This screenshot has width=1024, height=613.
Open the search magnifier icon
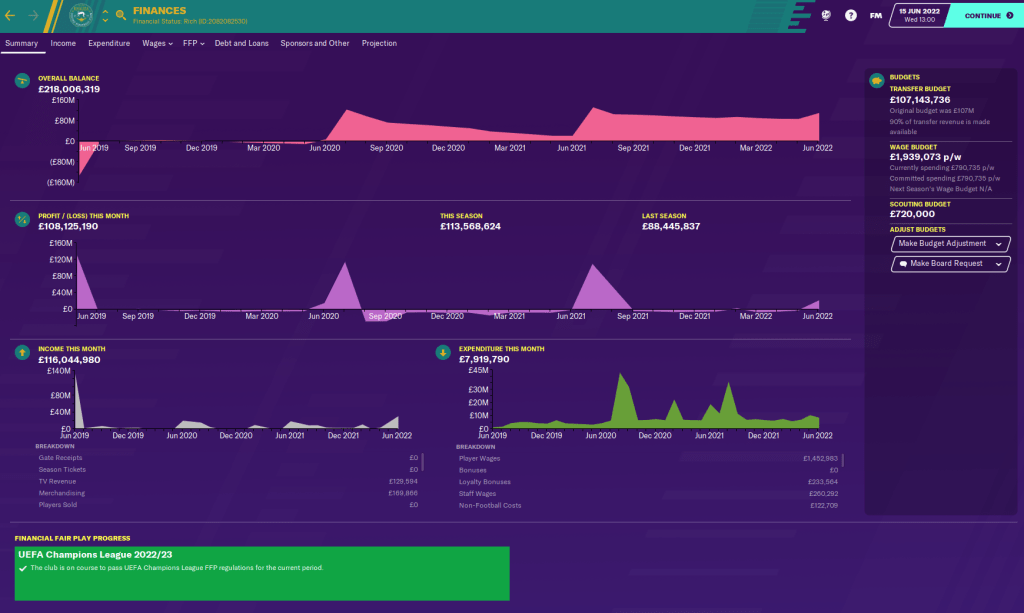point(121,15)
